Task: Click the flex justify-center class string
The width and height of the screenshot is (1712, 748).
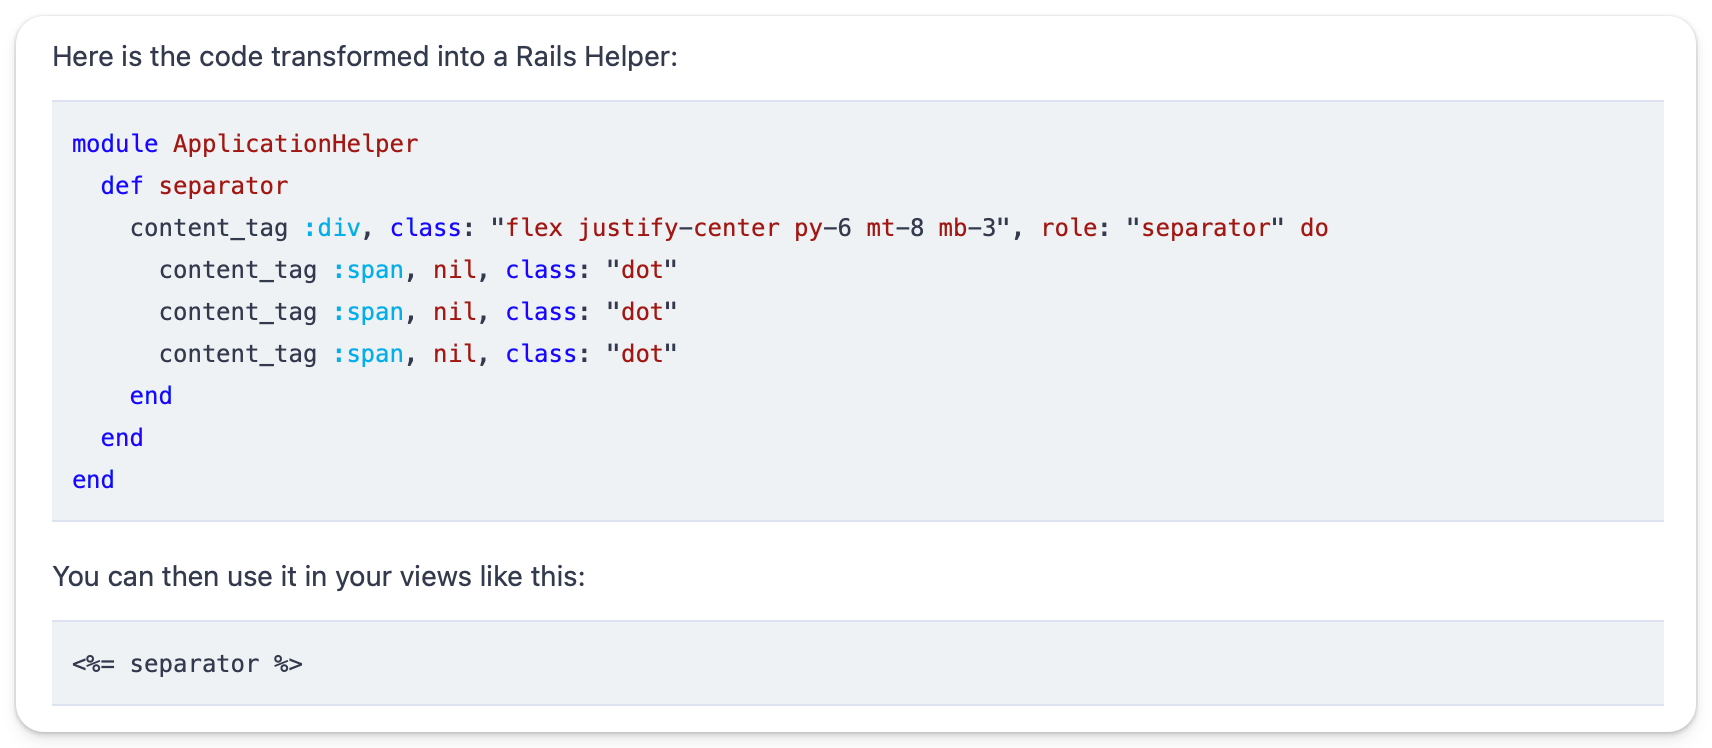Action: point(751,228)
